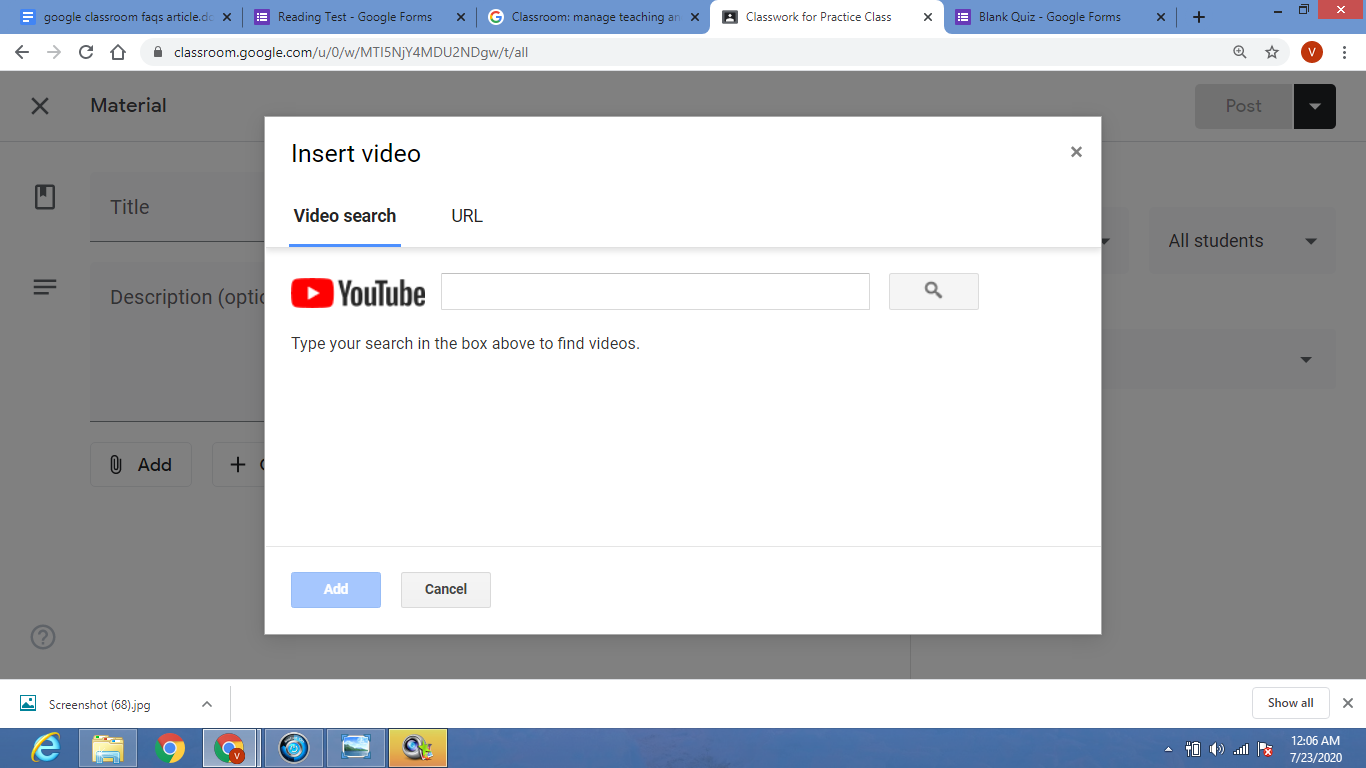Click the YouTube logo
The image size is (1366, 768).
(x=358, y=293)
